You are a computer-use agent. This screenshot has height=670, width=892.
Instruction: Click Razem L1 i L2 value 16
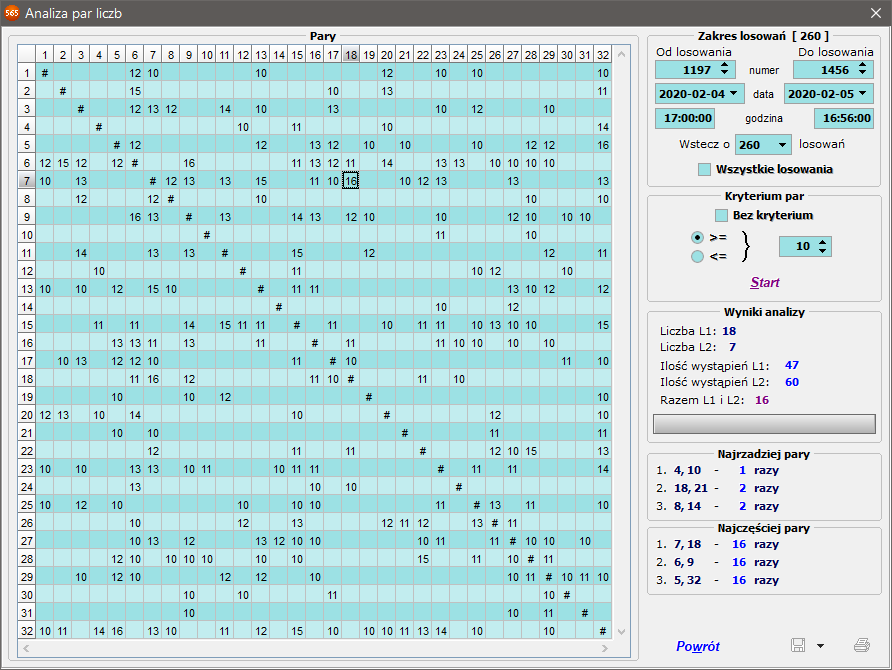tap(762, 400)
